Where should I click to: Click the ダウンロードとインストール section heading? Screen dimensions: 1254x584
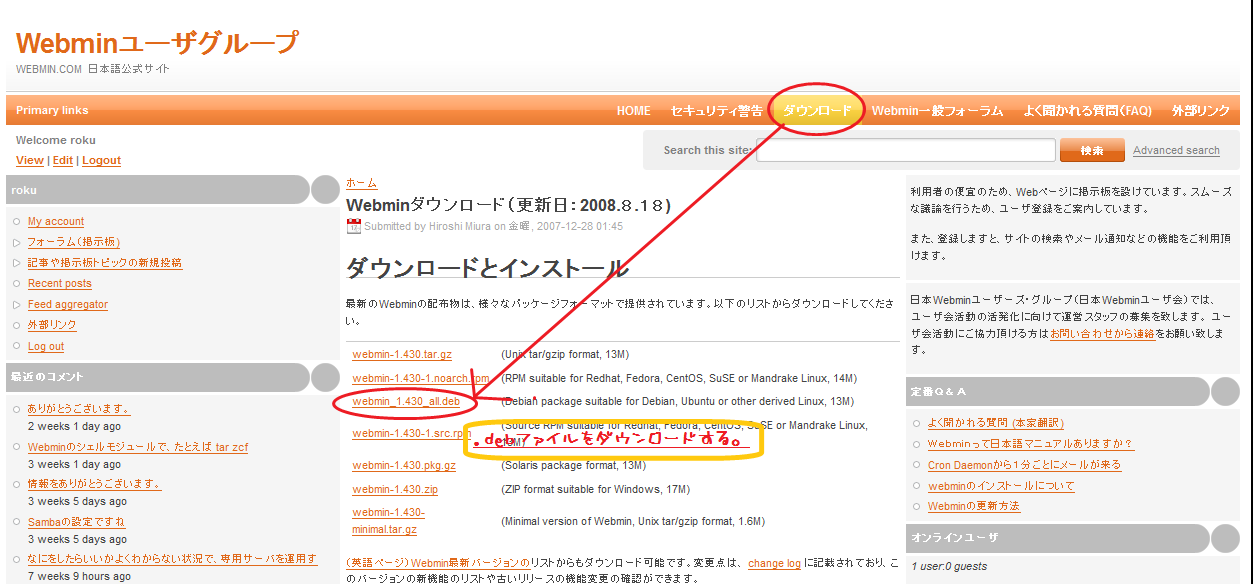(x=487, y=268)
